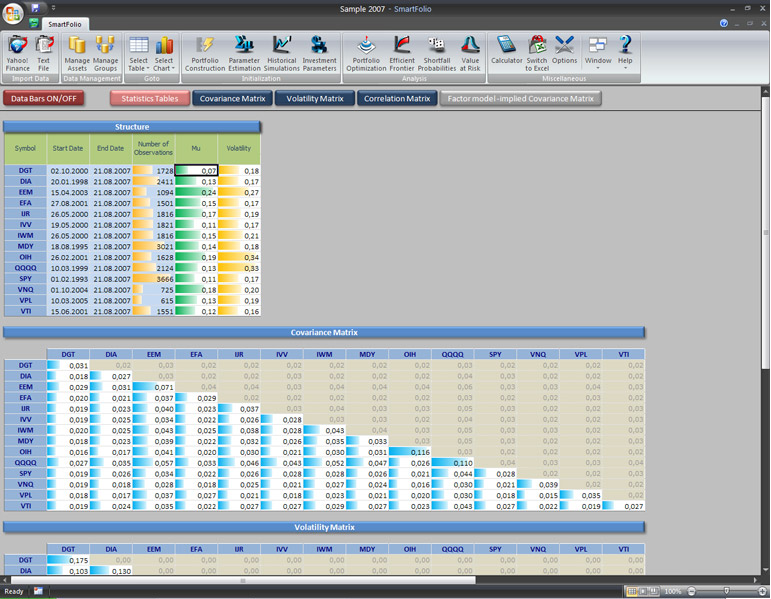Screen dimensions: 771x599
Task: Start Portfolio Optimization
Action: [366, 53]
